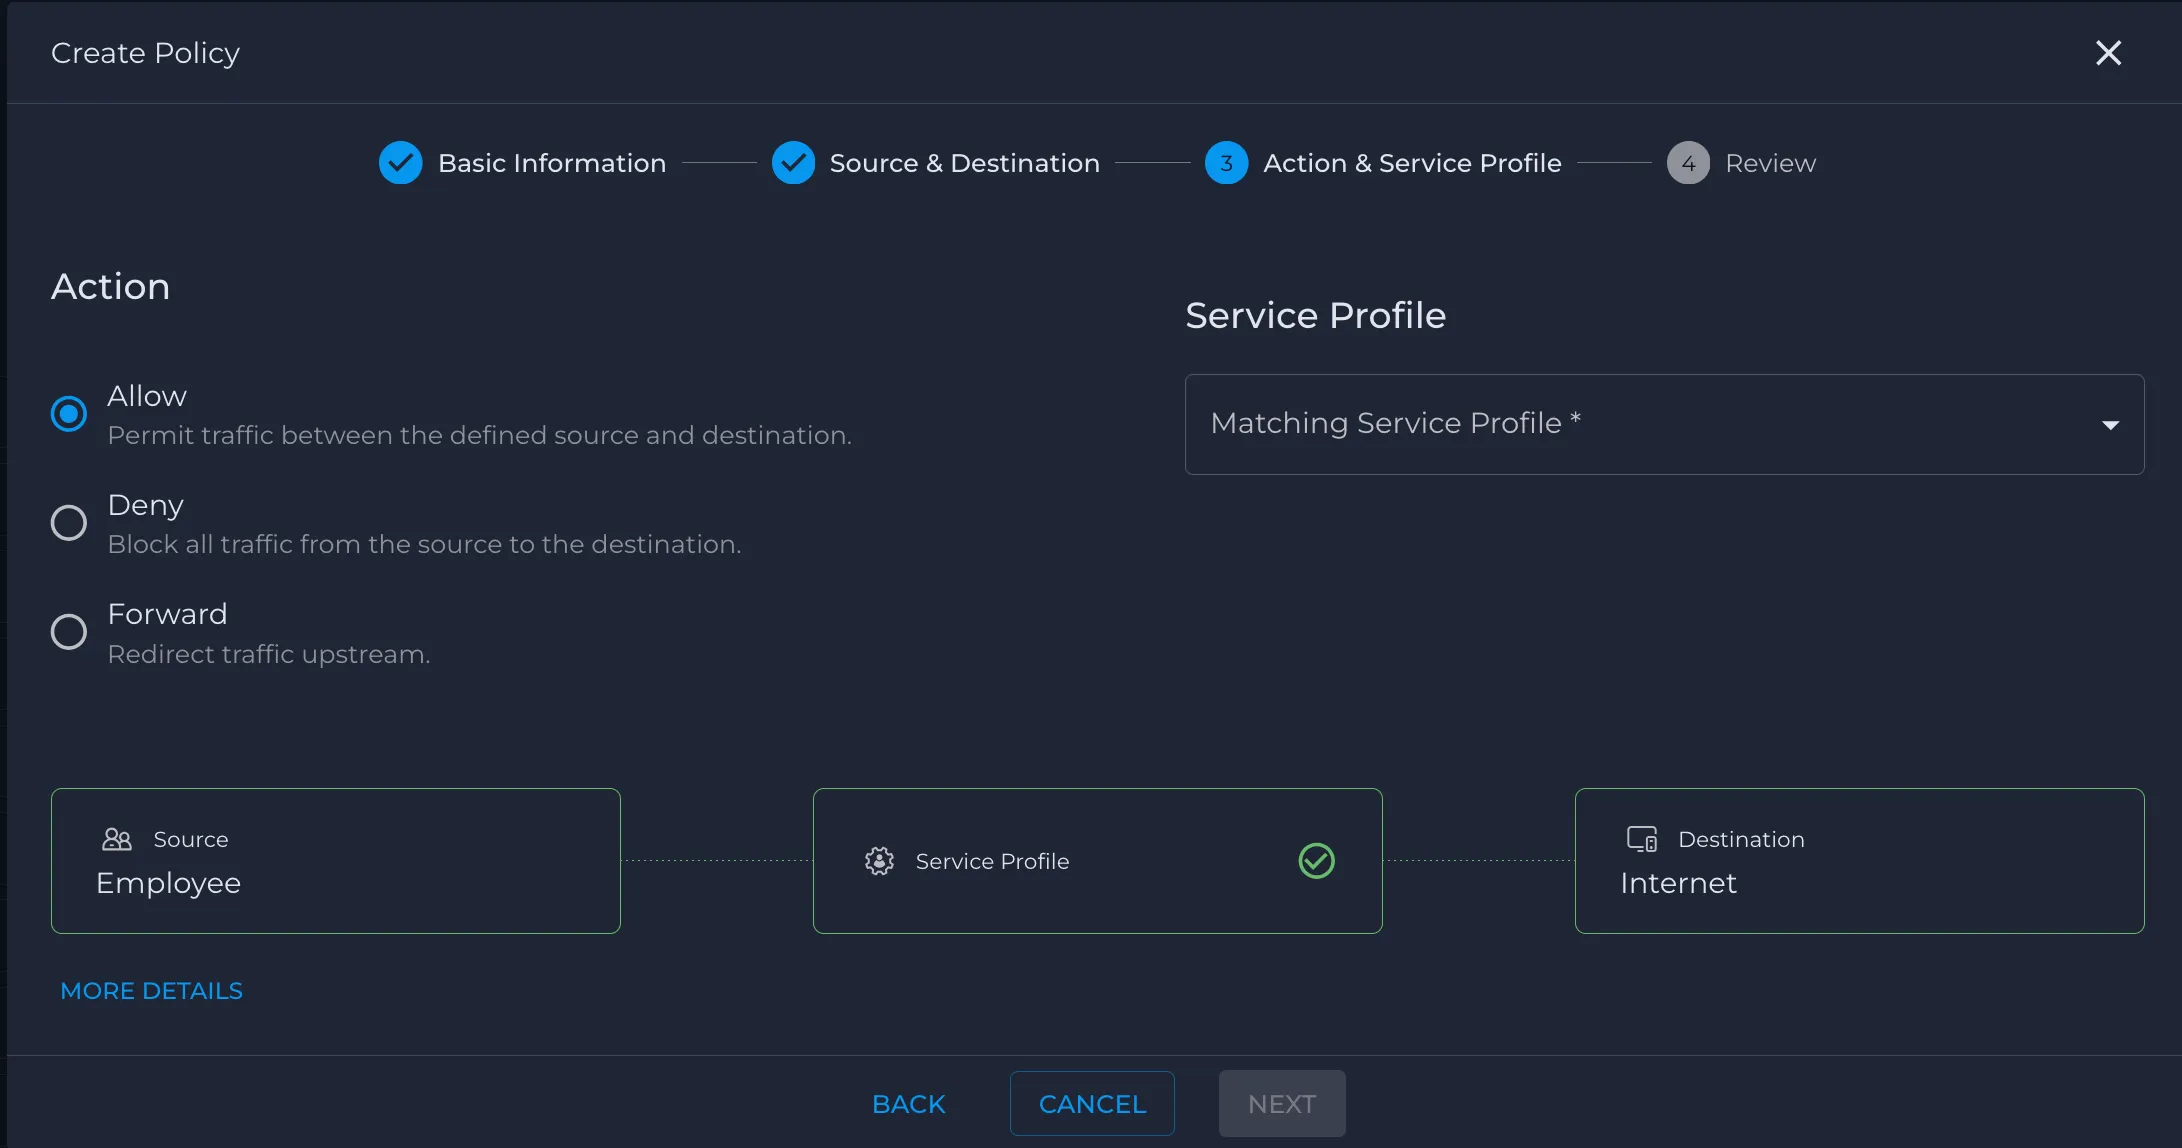2182x1148 pixels.
Task: Click the Basic Information checkmark step icon
Action: (x=400, y=163)
